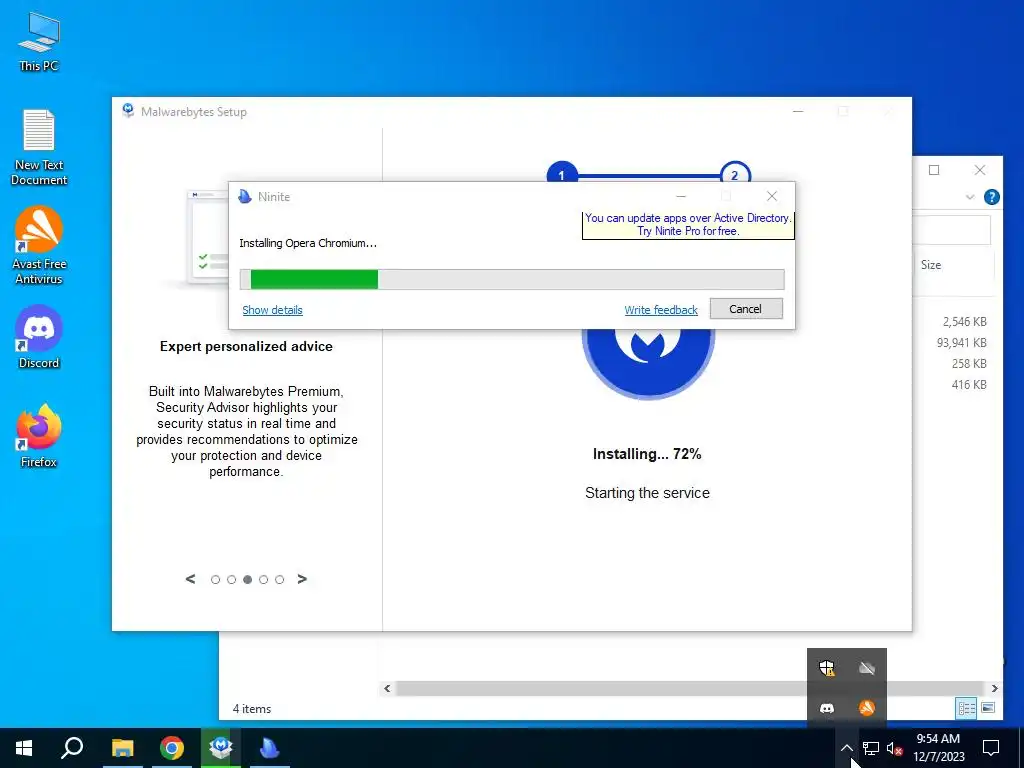1024x768 pixels.
Task: Open the Windows Start menu
Action: (x=24, y=748)
